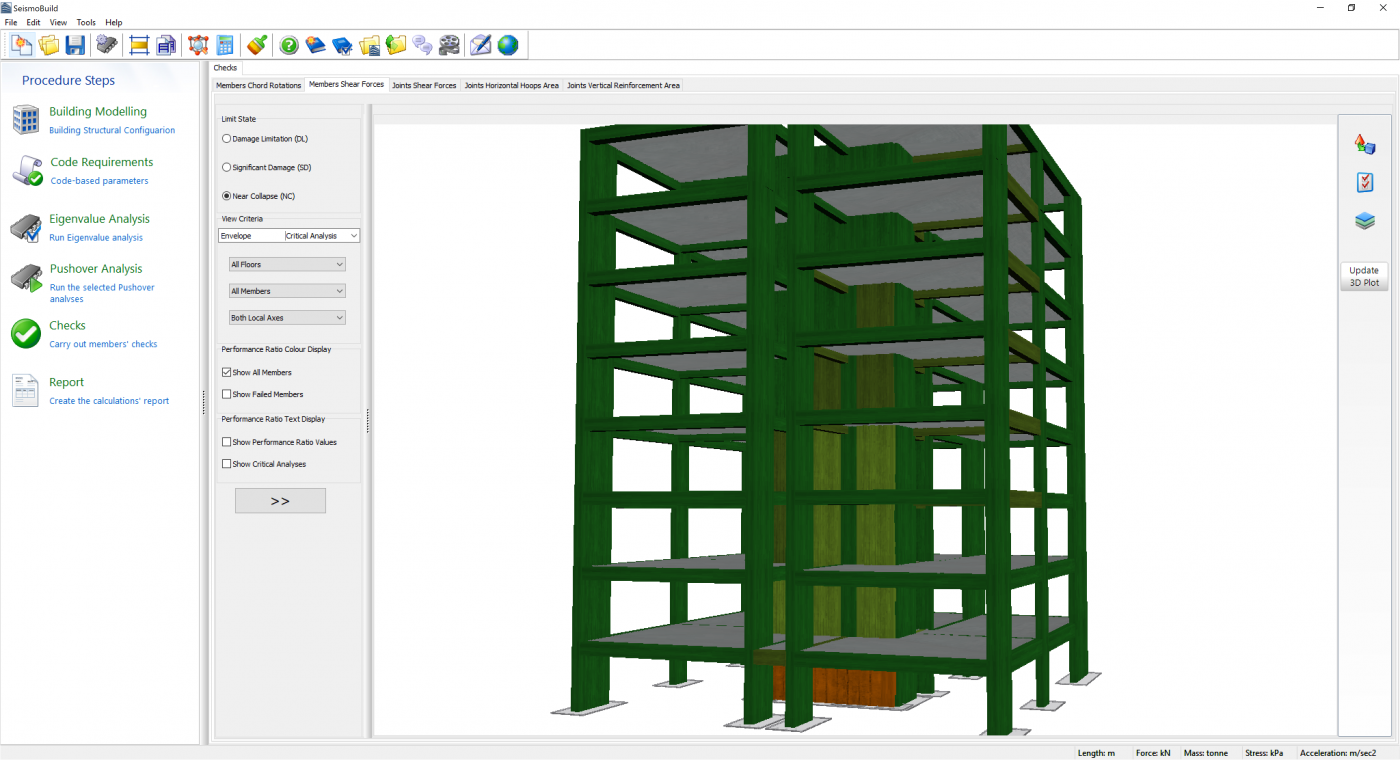Open the All Floors dropdown

287,264
